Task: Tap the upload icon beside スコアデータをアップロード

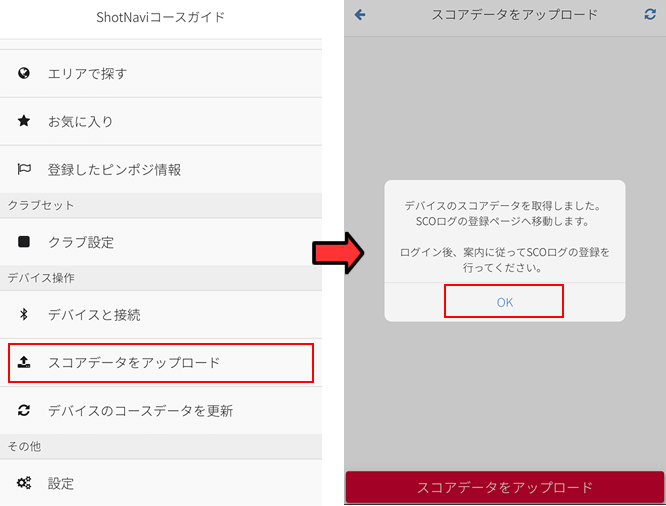Action: tap(24, 362)
